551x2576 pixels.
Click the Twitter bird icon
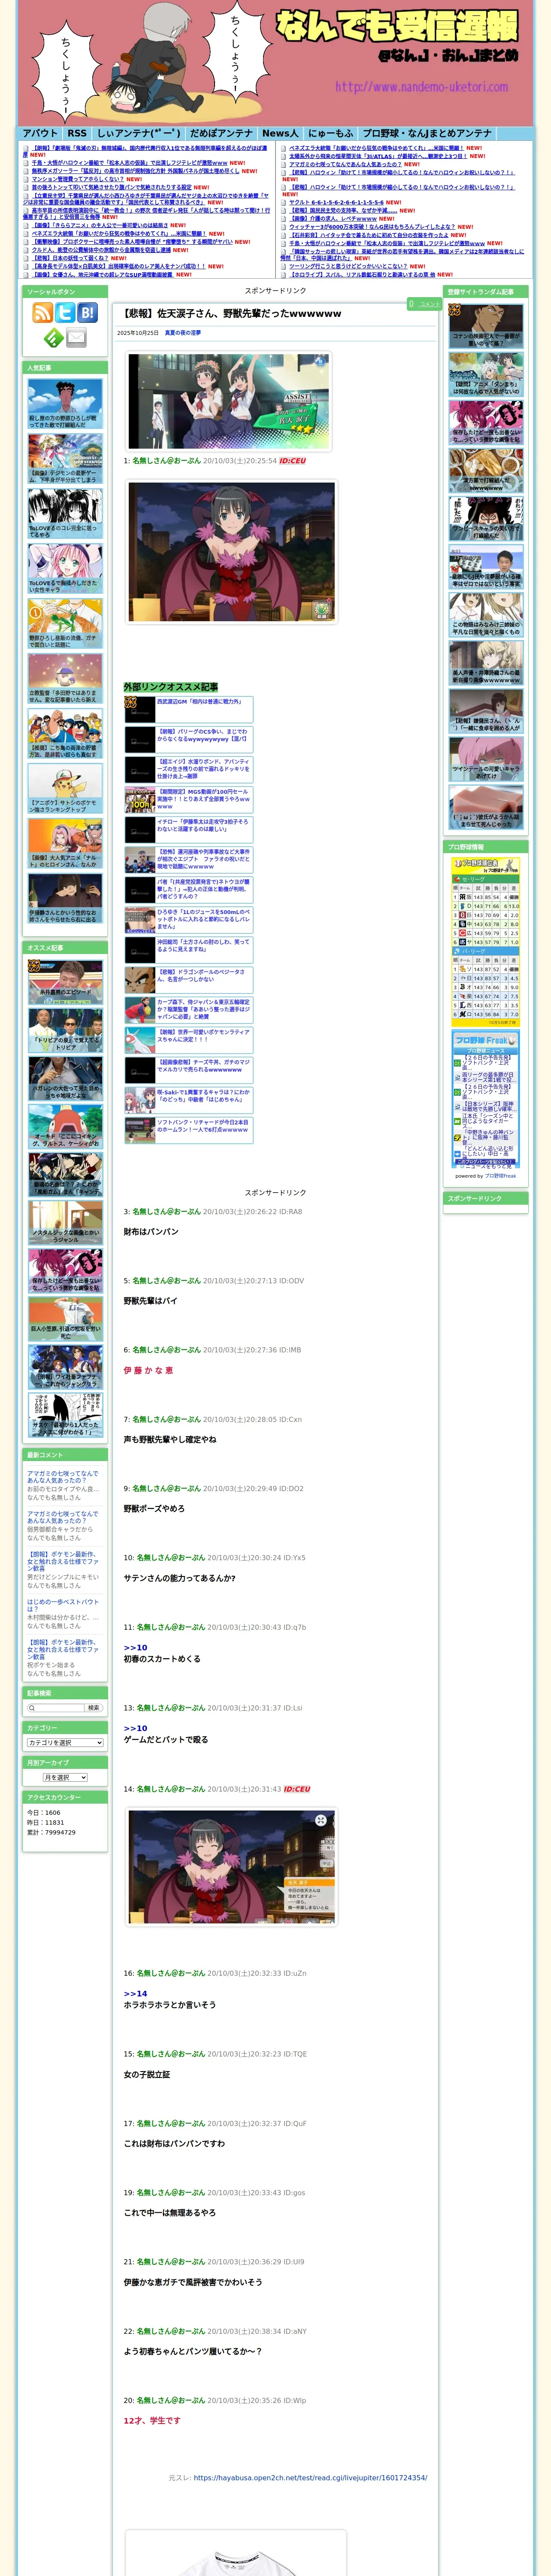coord(65,312)
